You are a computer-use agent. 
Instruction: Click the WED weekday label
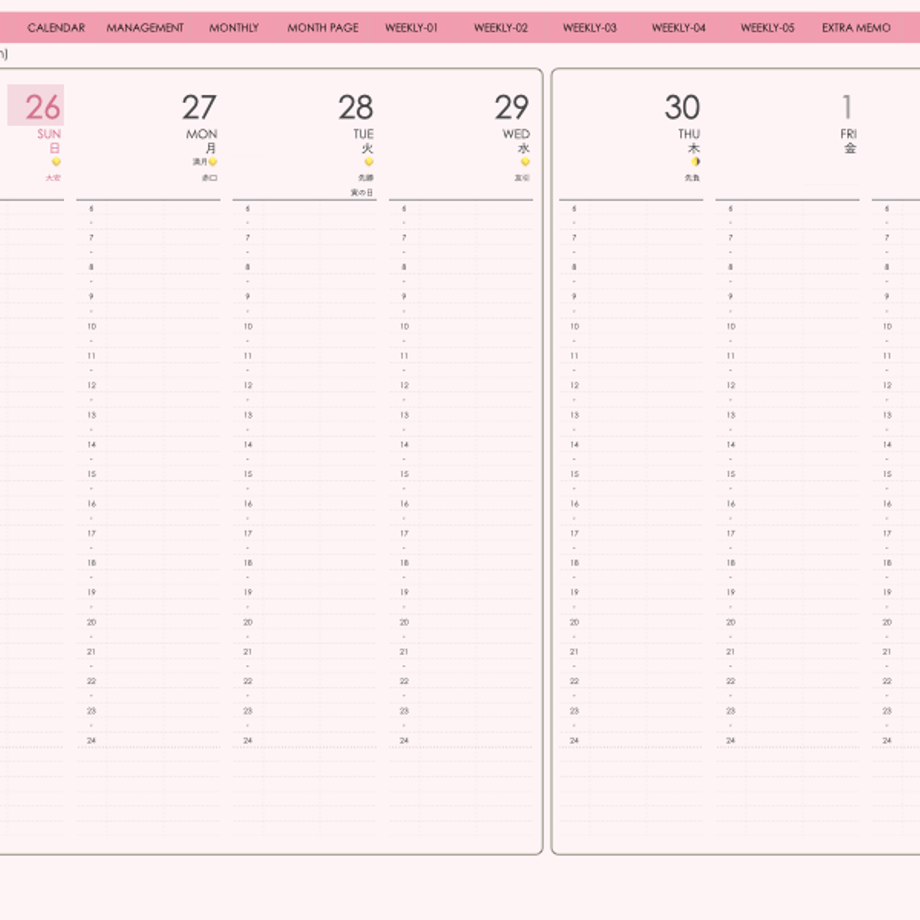click(x=516, y=134)
